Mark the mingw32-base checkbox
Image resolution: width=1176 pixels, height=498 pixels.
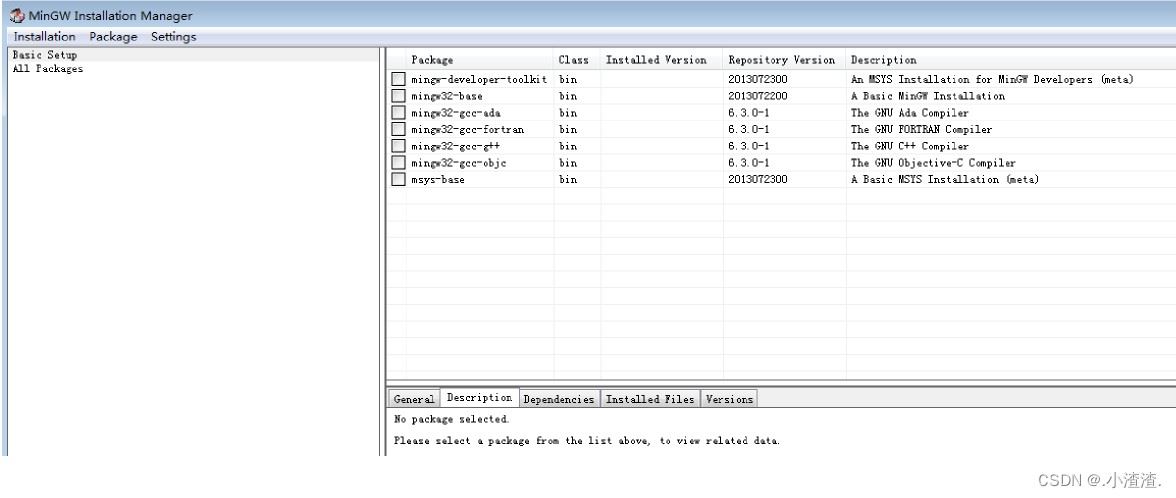(398, 96)
